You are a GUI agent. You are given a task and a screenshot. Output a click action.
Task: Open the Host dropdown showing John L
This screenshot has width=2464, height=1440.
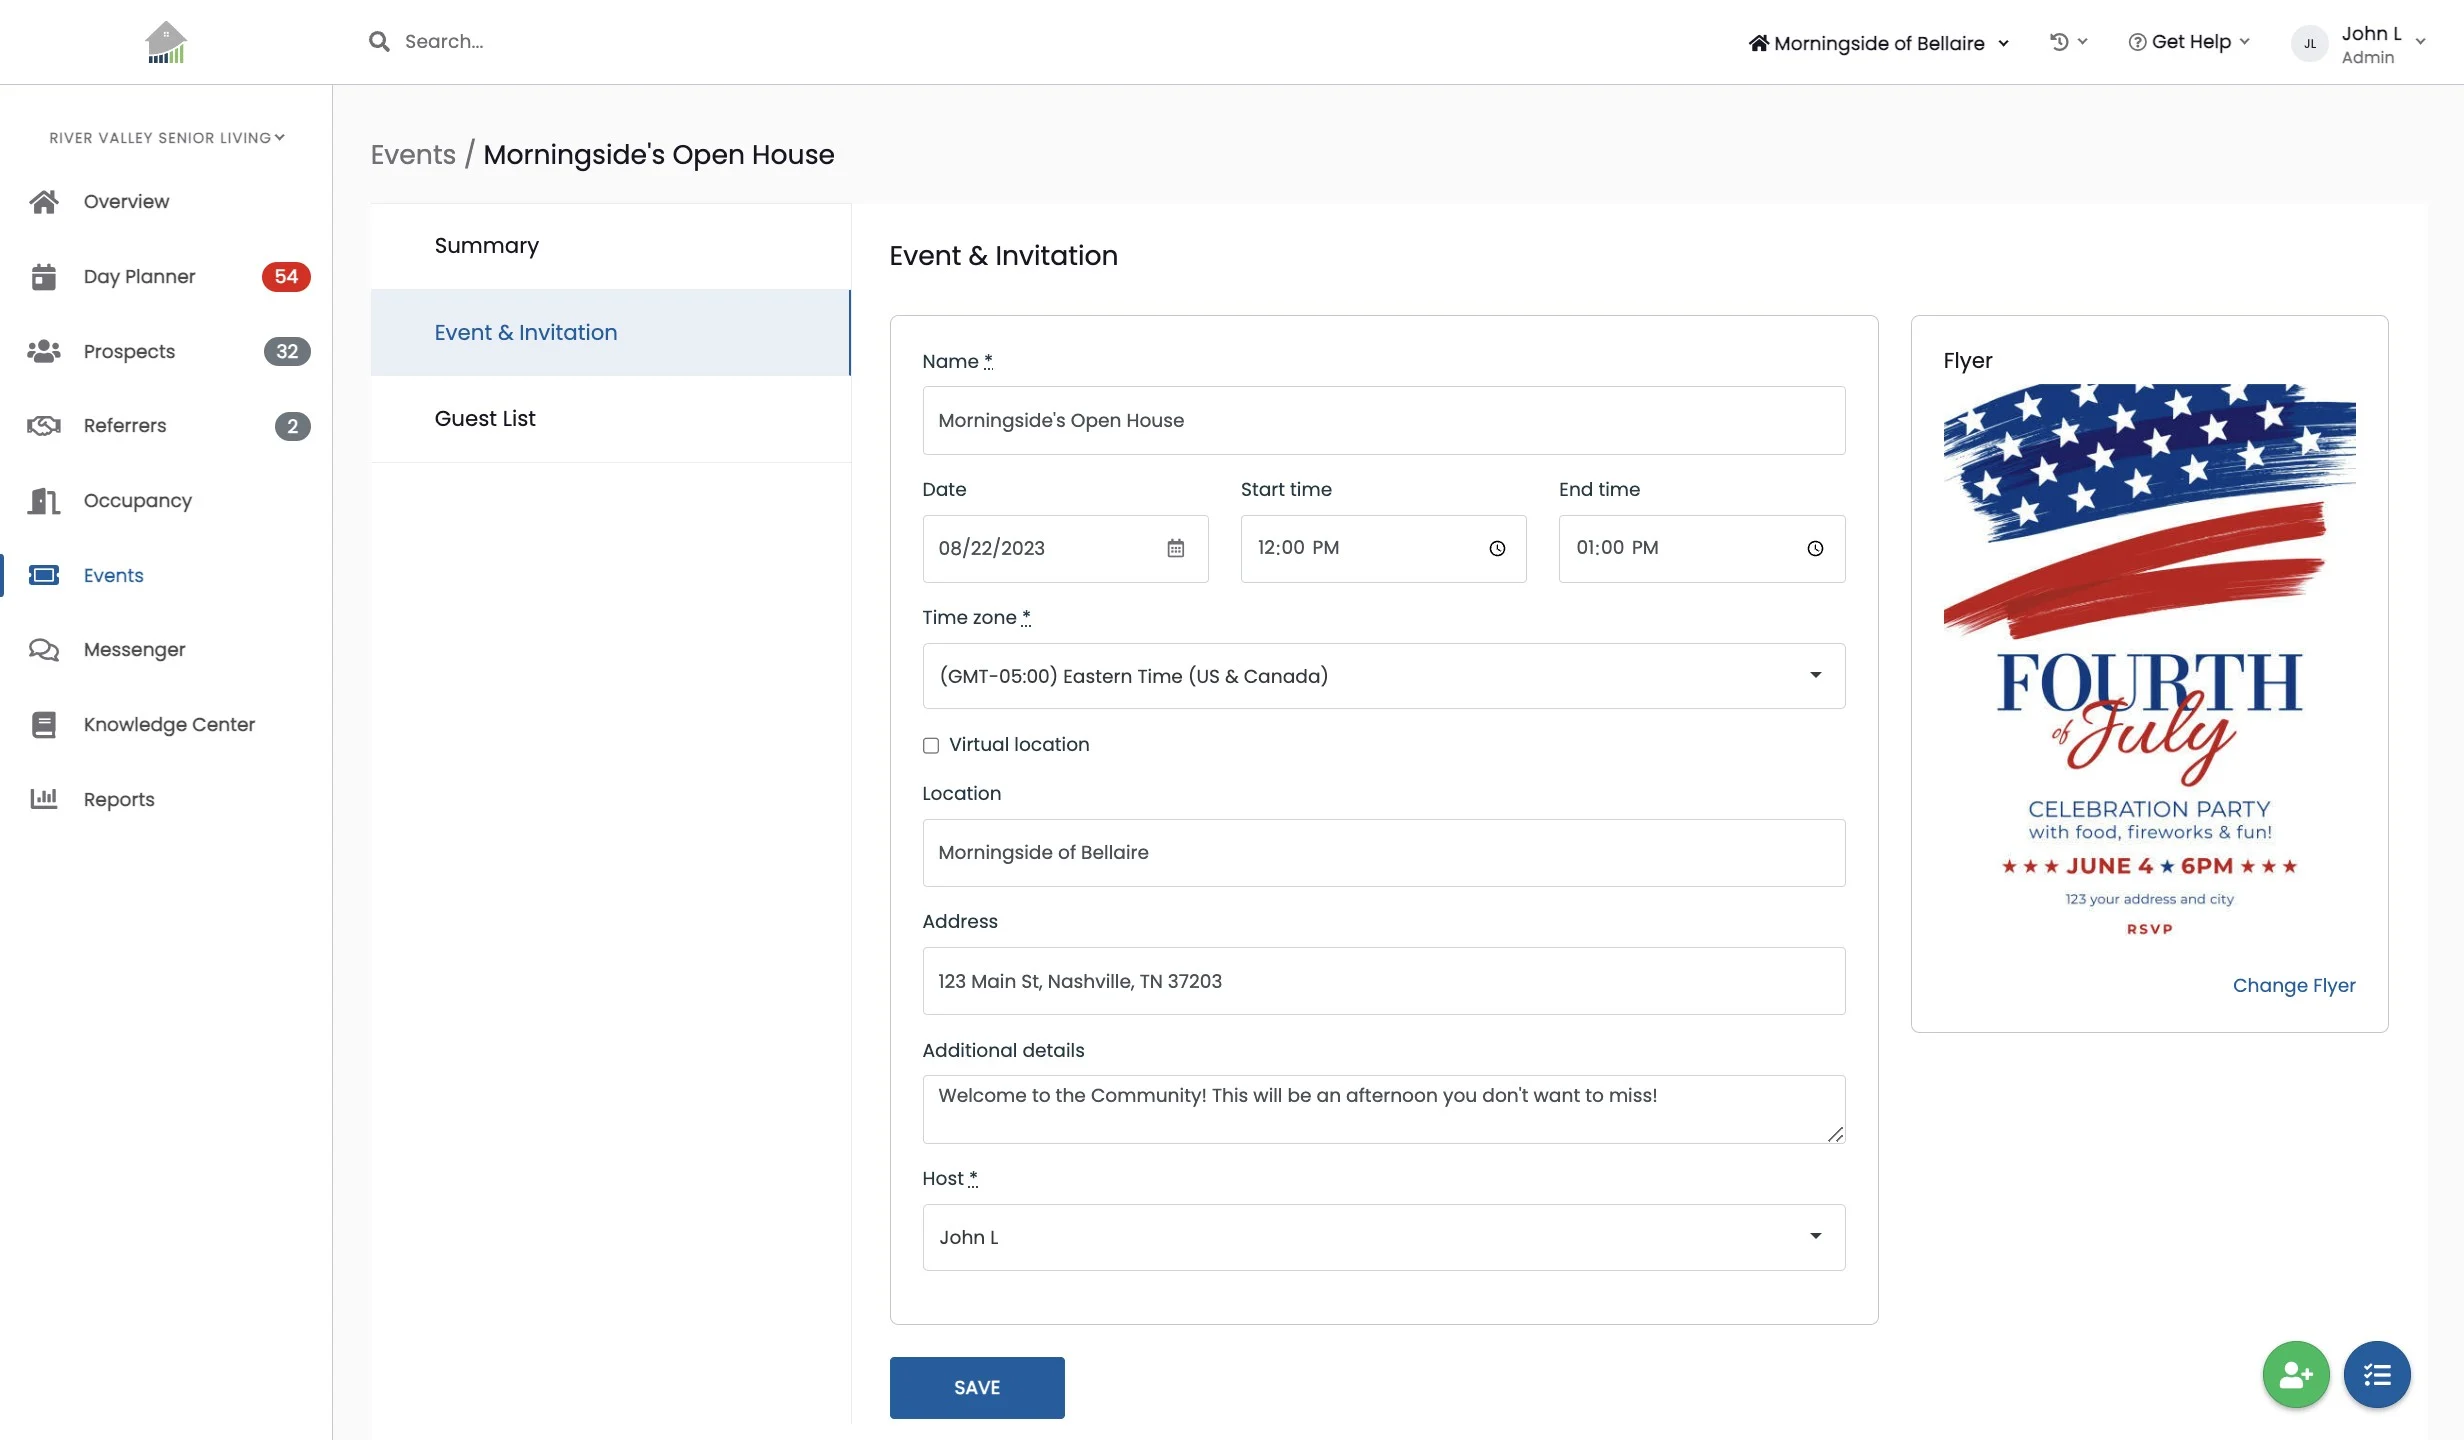tap(1383, 1237)
